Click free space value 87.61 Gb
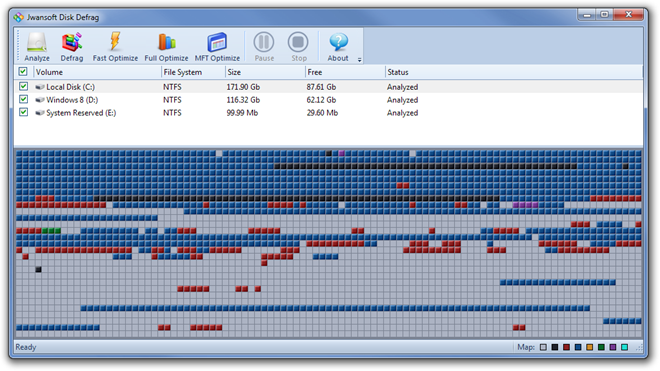Image resolution: width=660 pixels, height=371 pixels. coord(321,87)
